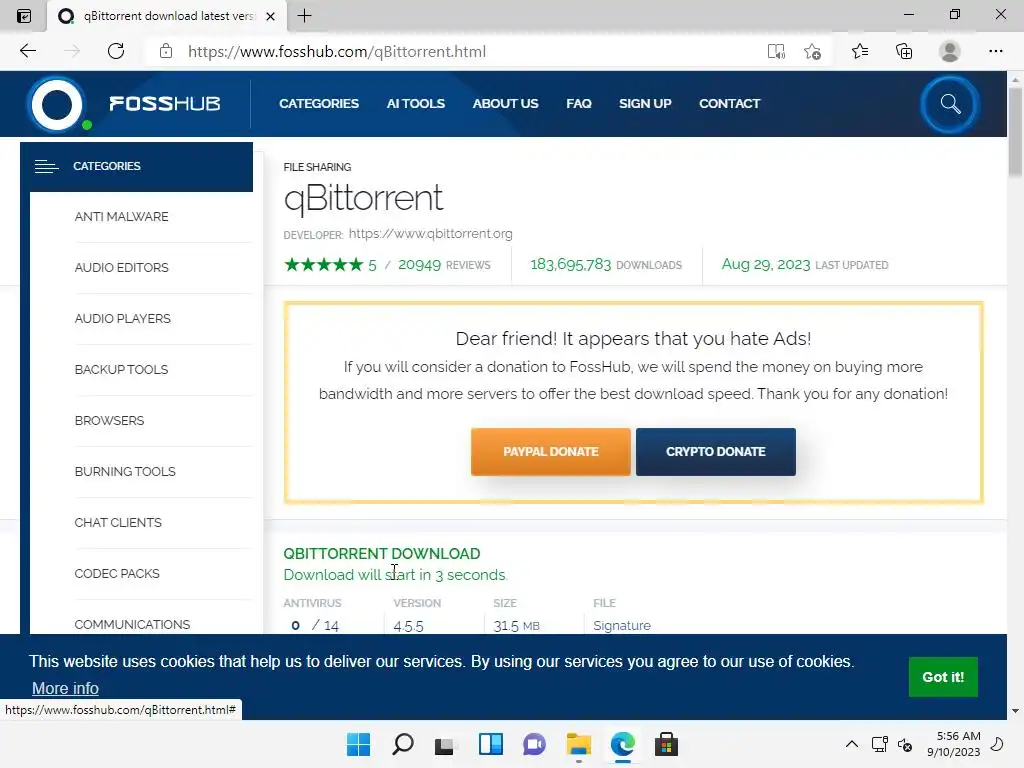This screenshot has height=768, width=1024.
Task: Click the PayPal Donate button
Action: tap(551, 452)
